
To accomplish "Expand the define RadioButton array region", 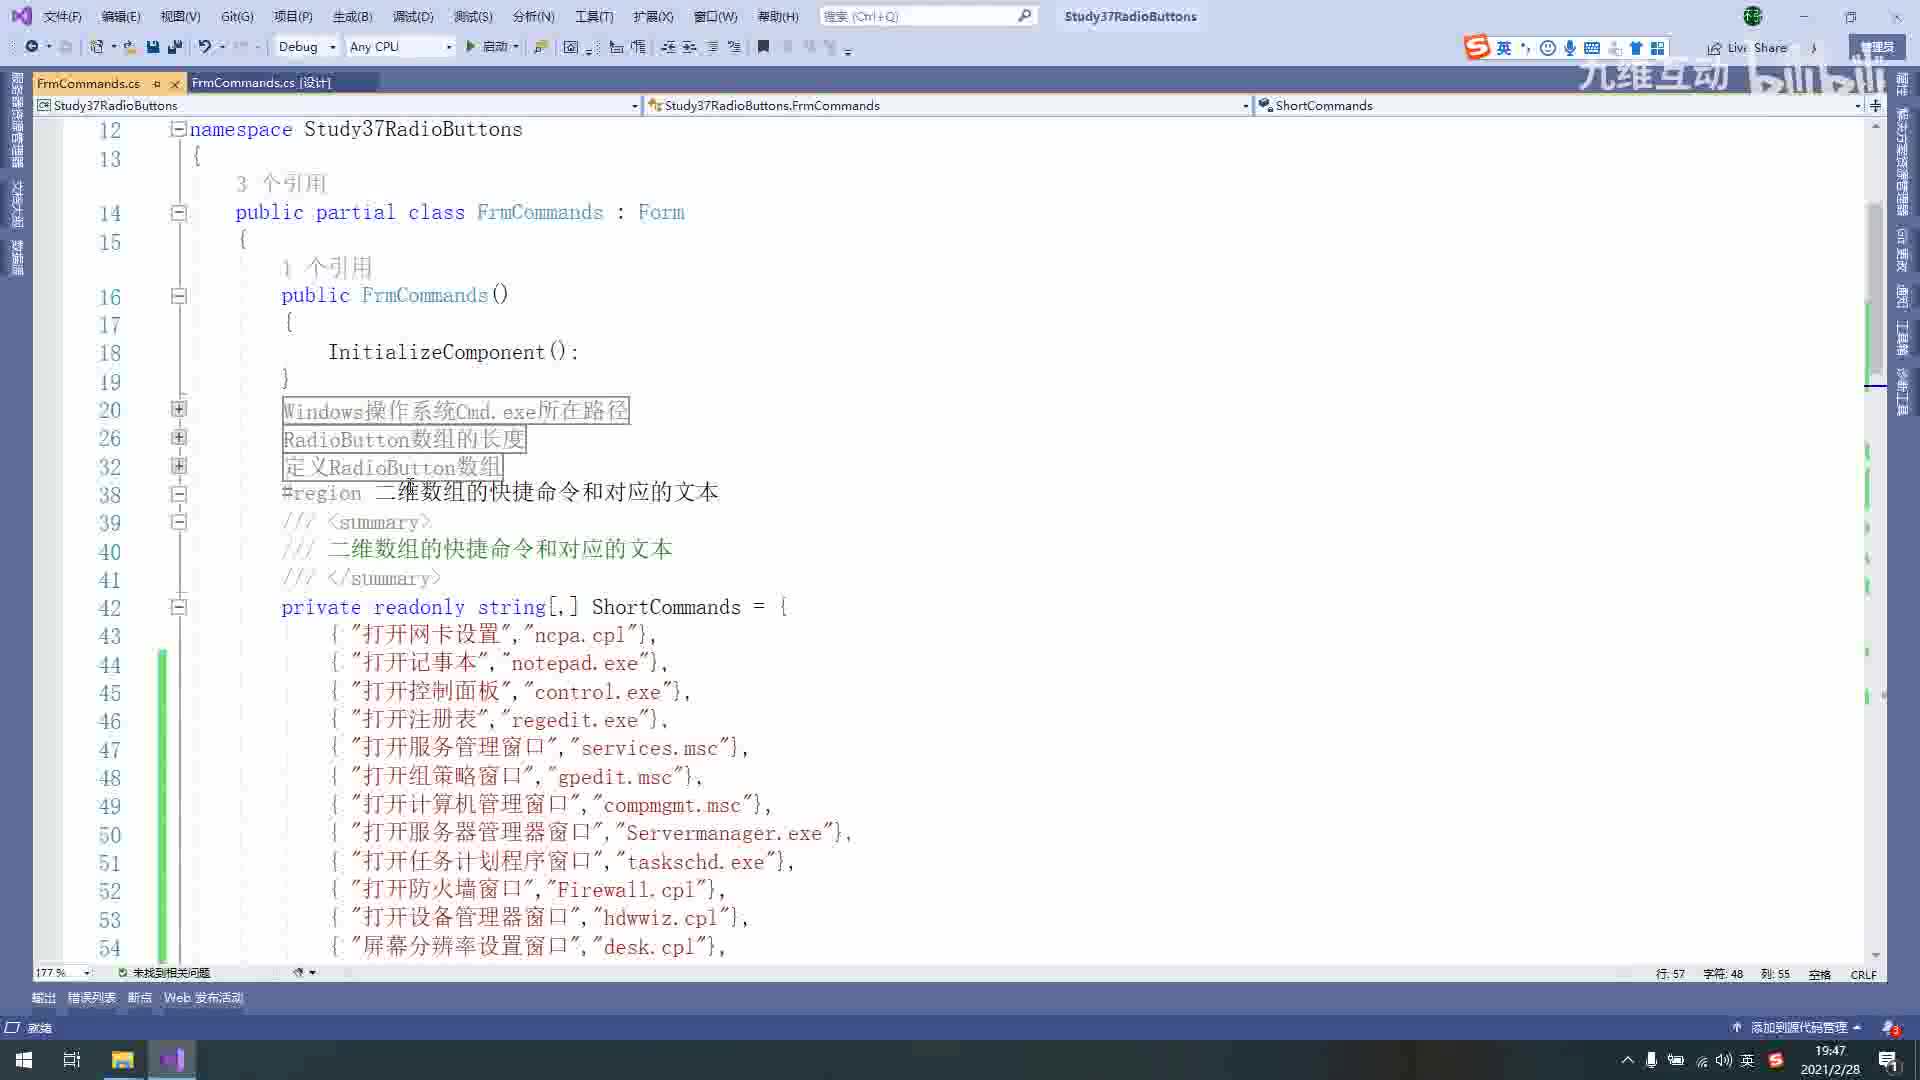I will (x=178, y=466).
